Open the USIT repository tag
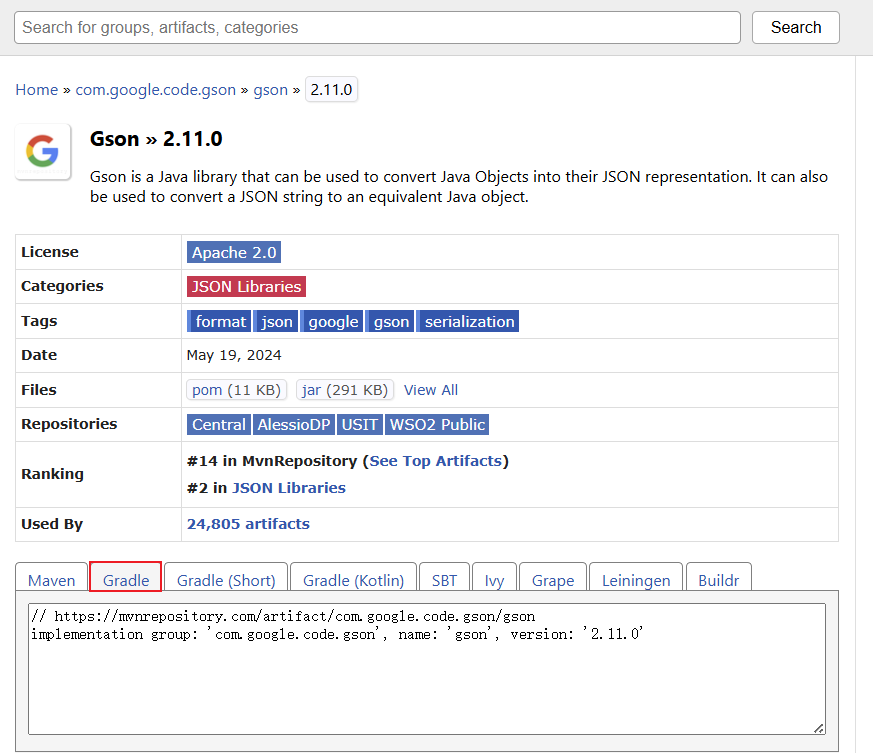Screen dimensions: 873x753 pos(360,424)
